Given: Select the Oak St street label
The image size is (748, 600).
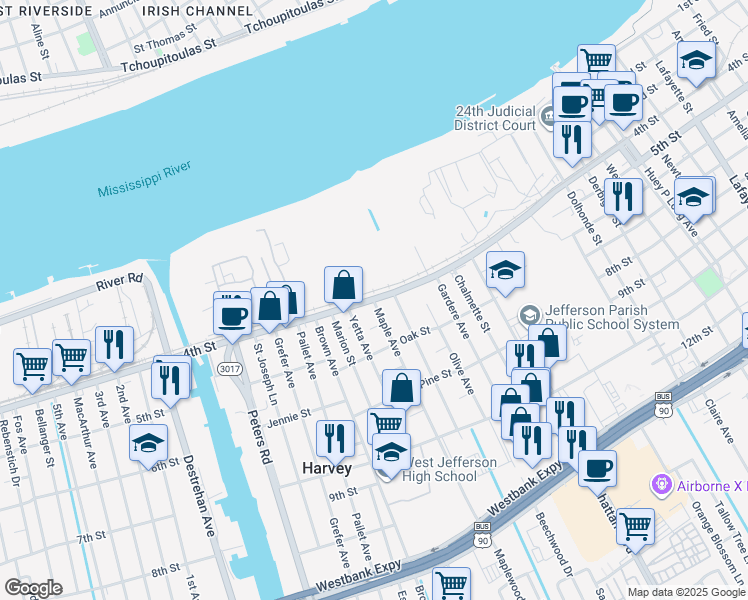Looking at the screenshot, I should pos(415,335).
